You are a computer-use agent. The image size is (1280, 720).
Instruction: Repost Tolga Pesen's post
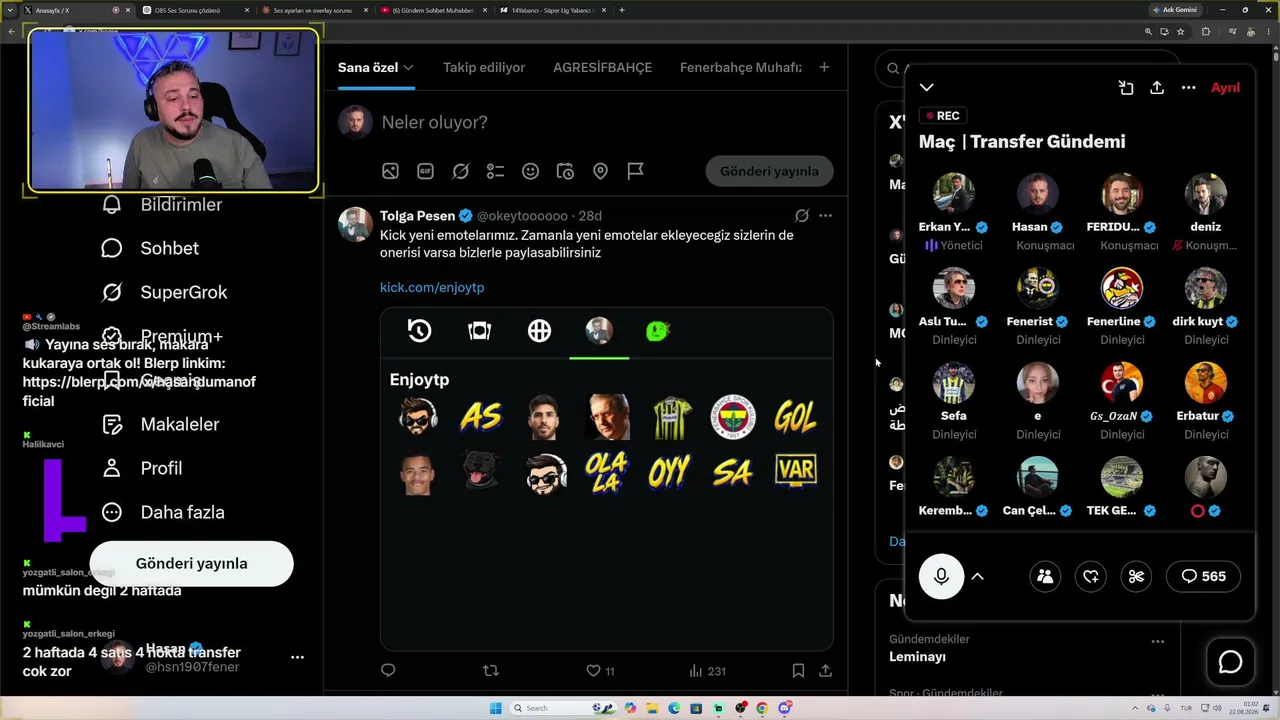[490, 671]
